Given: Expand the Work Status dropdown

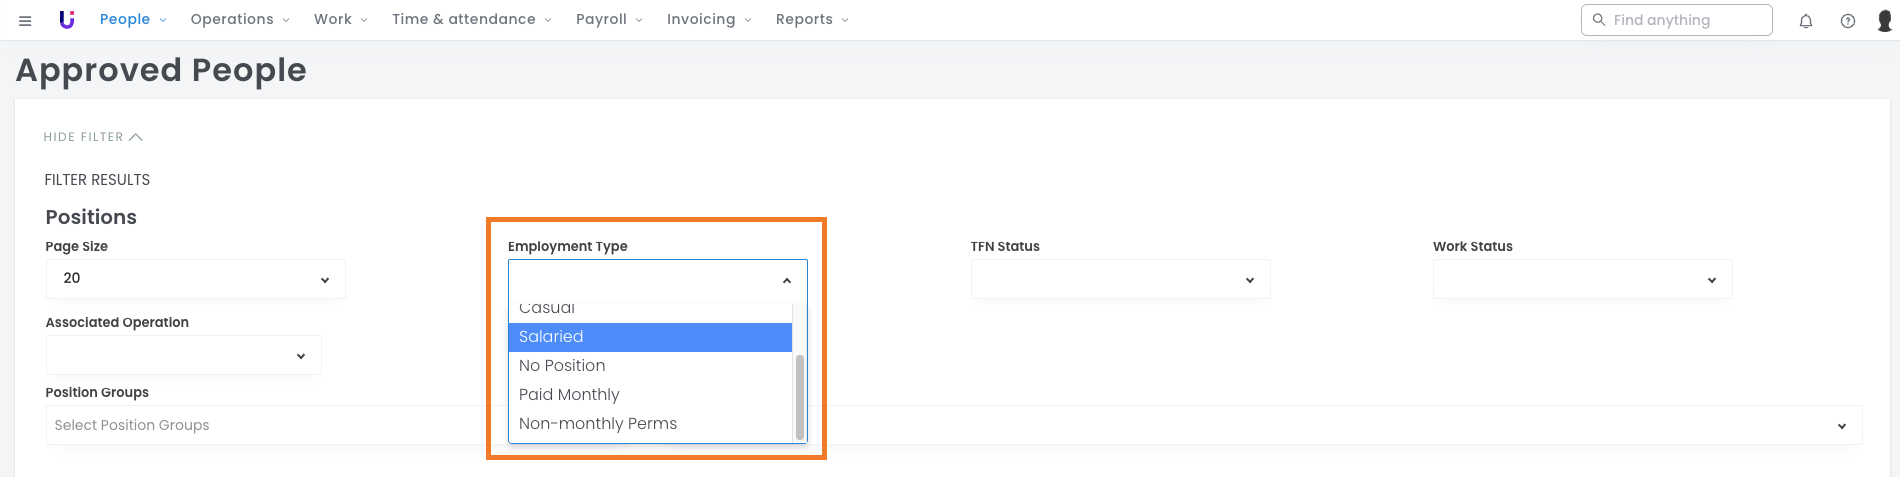Looking at the screenshot, I should pos(1582,279).
